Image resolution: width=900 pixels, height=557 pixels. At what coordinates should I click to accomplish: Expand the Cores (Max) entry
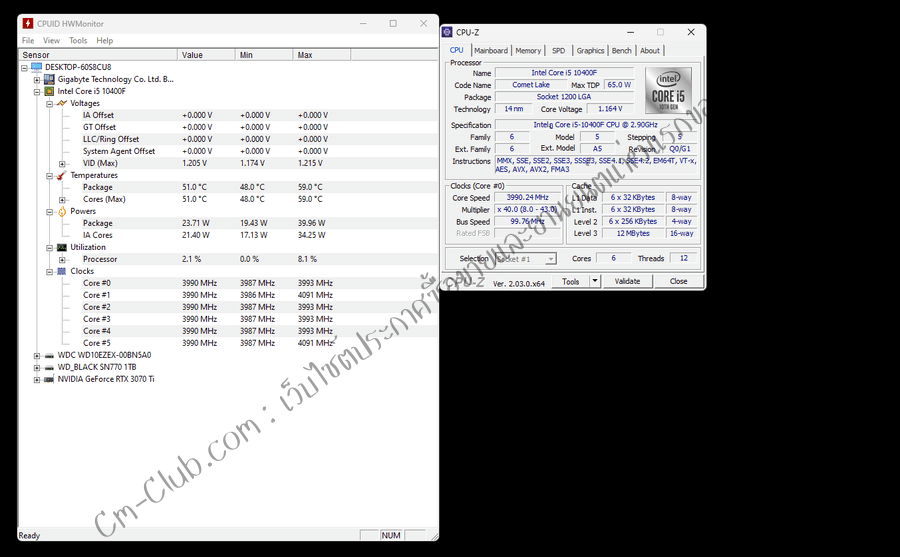(x=62, y=200)
